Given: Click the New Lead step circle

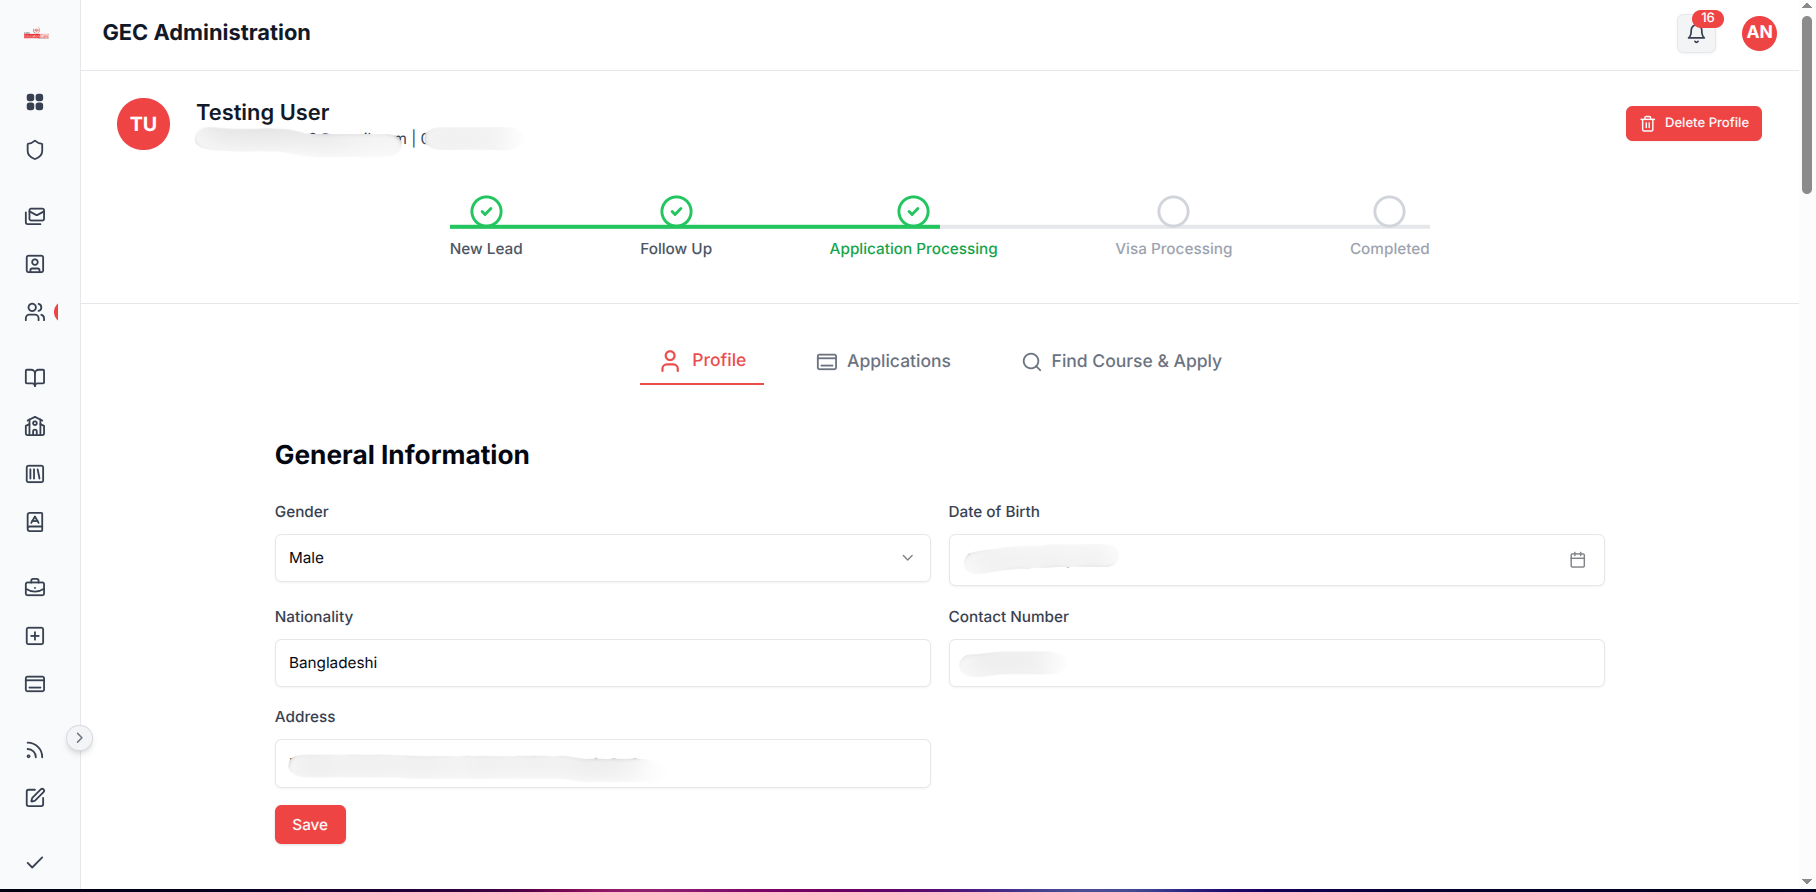Looking at the screenshot, I should pyautogui.click(x=486, y=212).
